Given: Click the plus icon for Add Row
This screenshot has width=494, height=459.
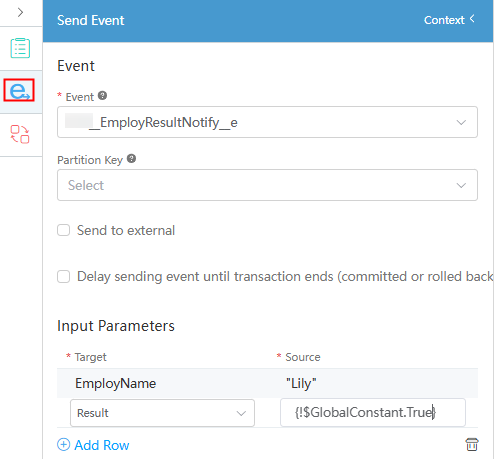Looking at the screenshot, I should click(63, 445).
